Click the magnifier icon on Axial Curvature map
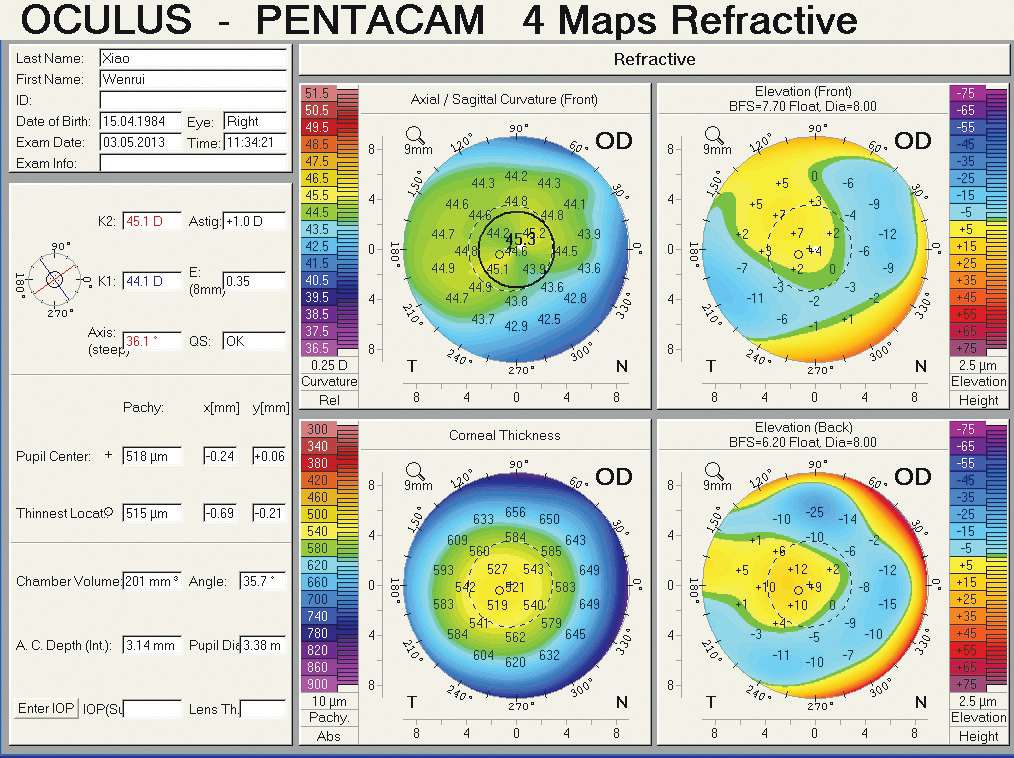This screenshot has height=758, width=1014. click(x=415, y=136)
